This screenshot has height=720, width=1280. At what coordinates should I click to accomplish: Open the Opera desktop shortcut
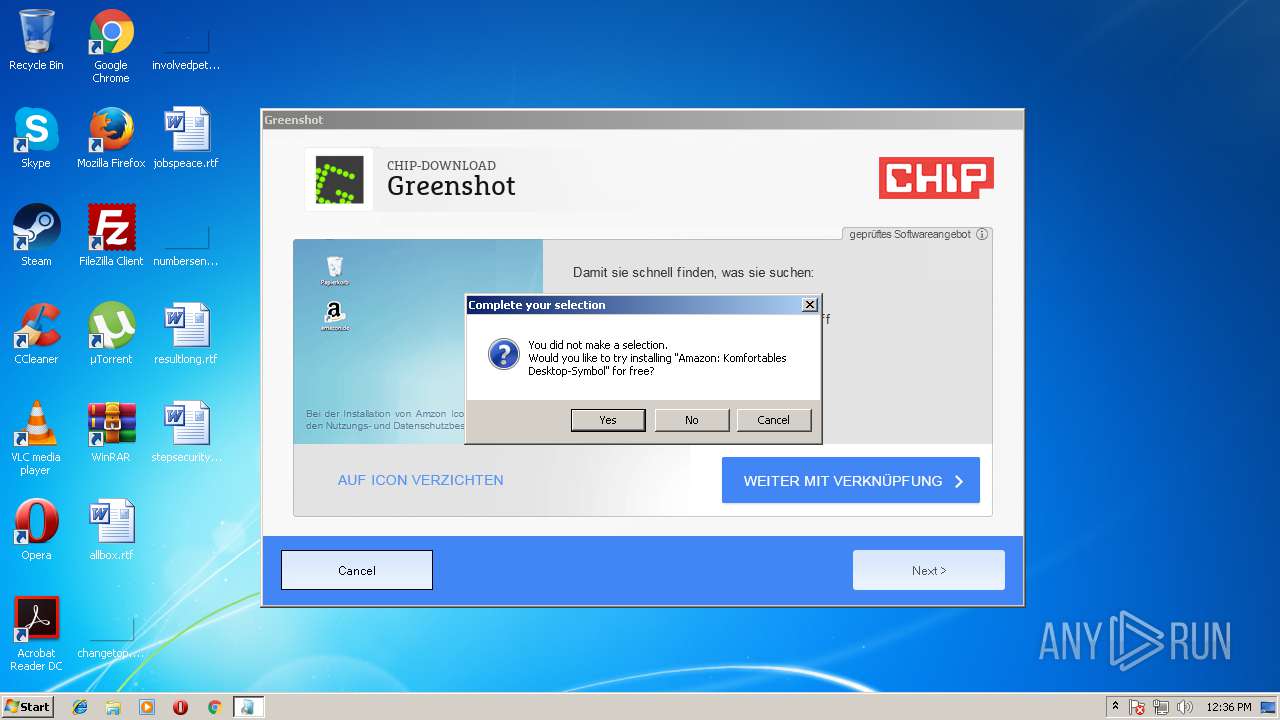click(36, 530)
